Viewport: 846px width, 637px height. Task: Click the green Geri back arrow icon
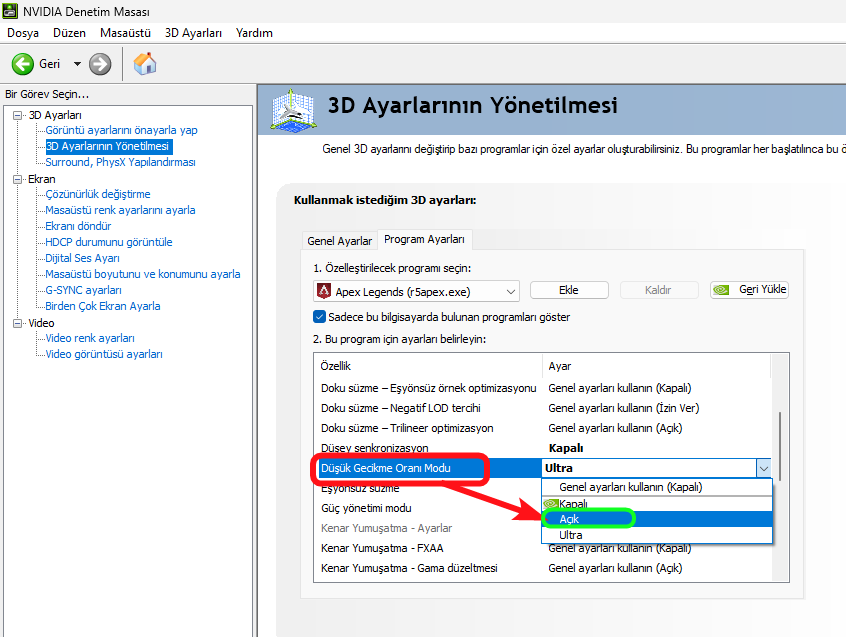click(x=23, y=64)
